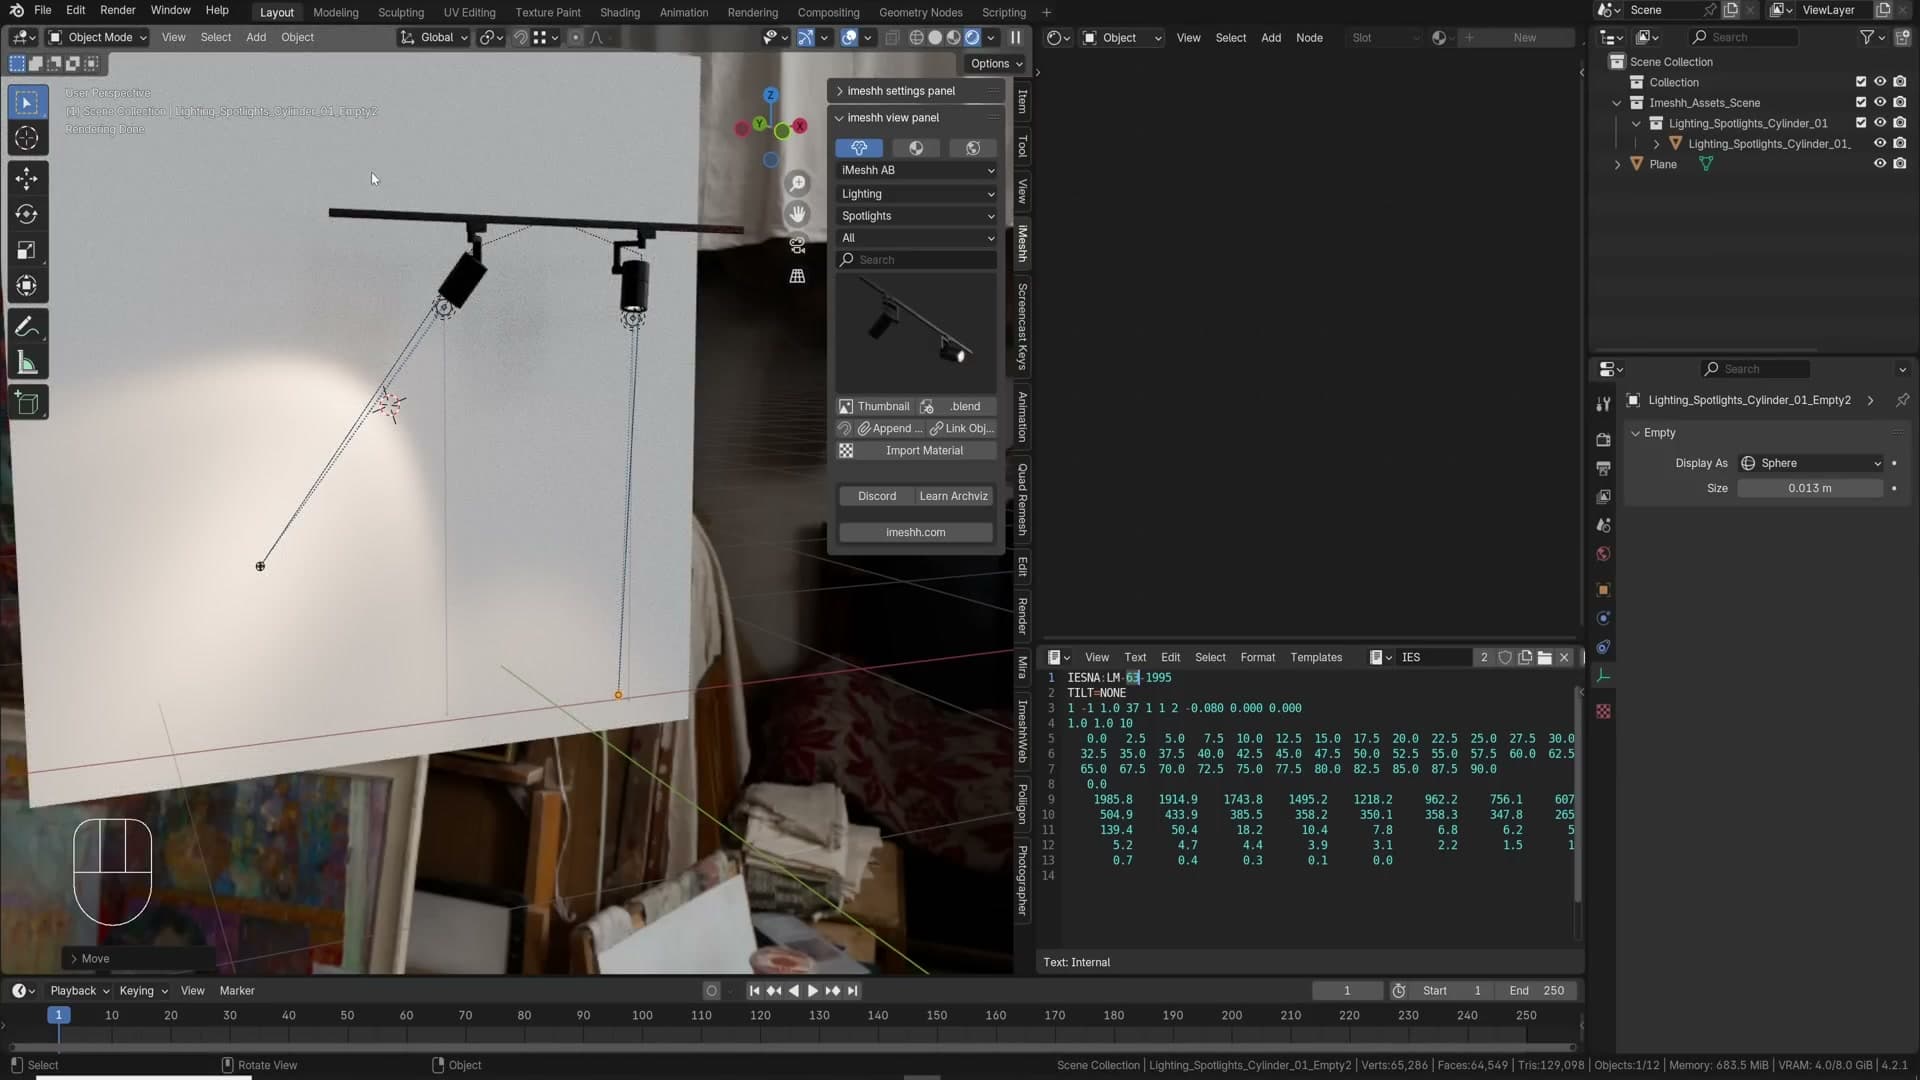Disable rendering for Plane via camera icon
Viewport: 1920px width, 1080px height.
tap(1899, 164)
